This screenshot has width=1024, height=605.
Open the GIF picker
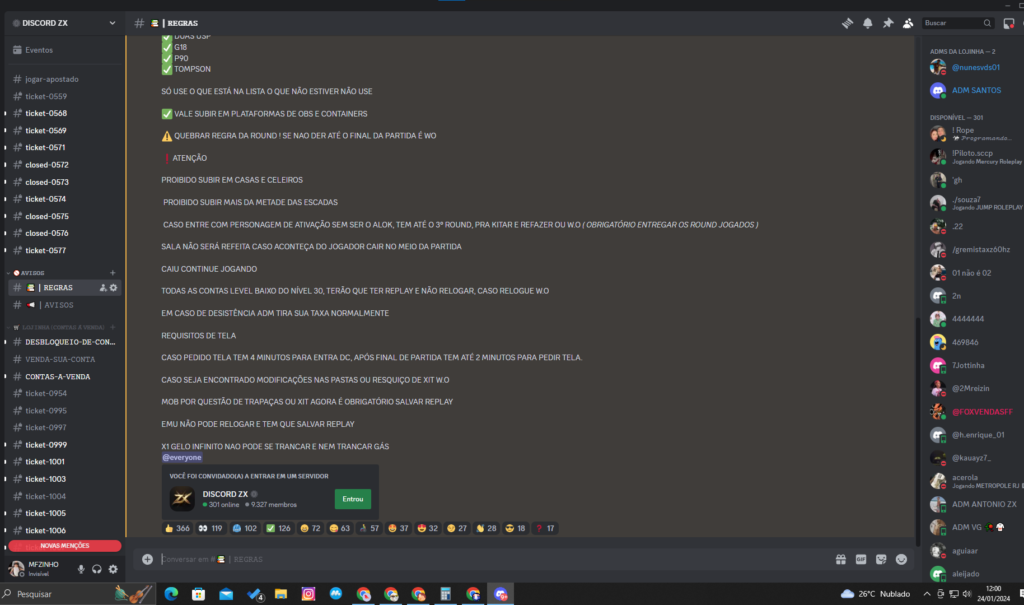point(861,559)
